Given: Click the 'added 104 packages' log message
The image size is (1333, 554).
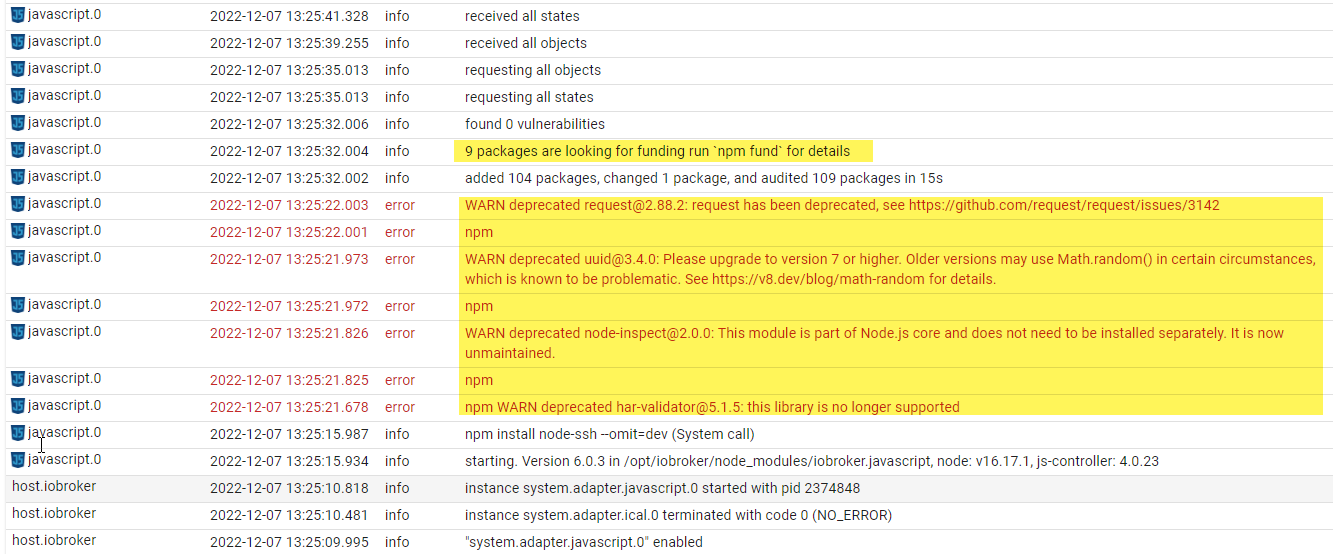Looking at the screenshot, I should (x=703, y=178).
